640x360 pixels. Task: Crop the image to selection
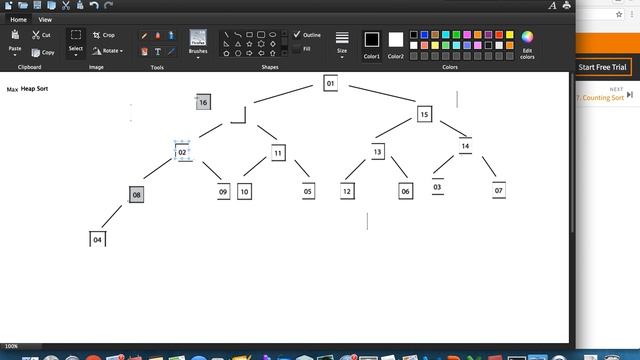tap(104, 35)
